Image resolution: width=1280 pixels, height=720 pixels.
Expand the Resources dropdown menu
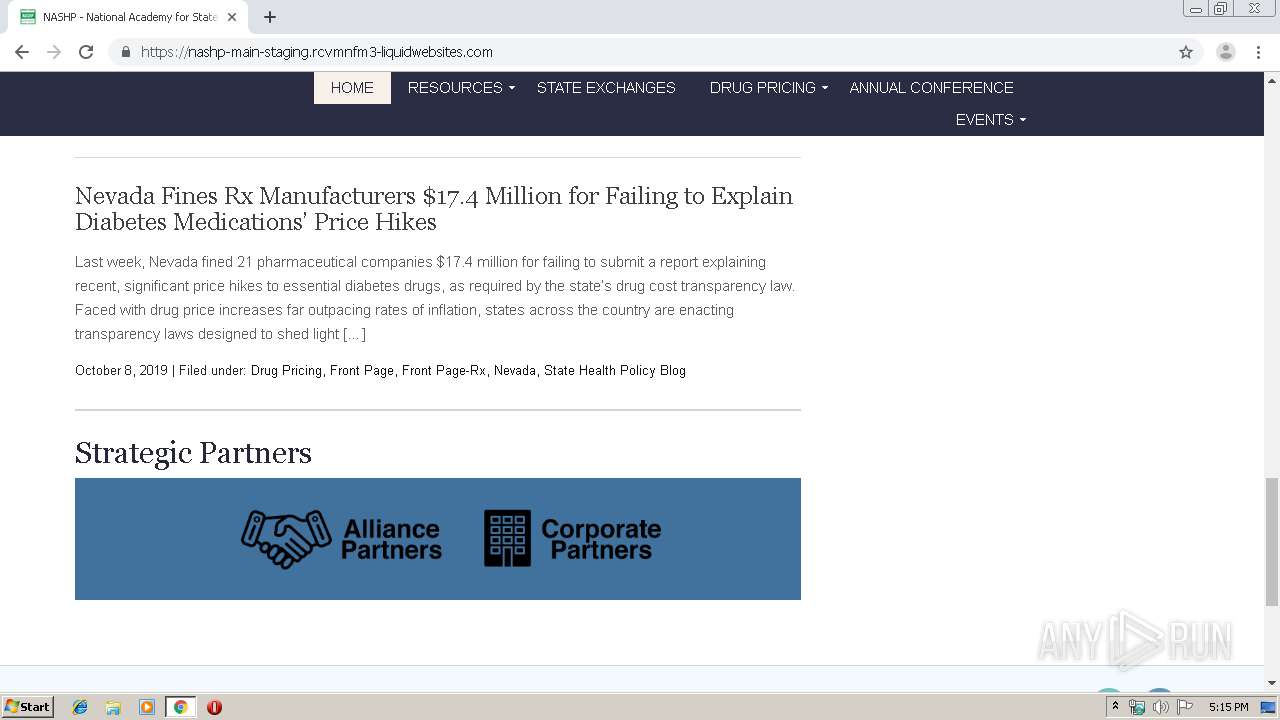click(x=461, y=88)
